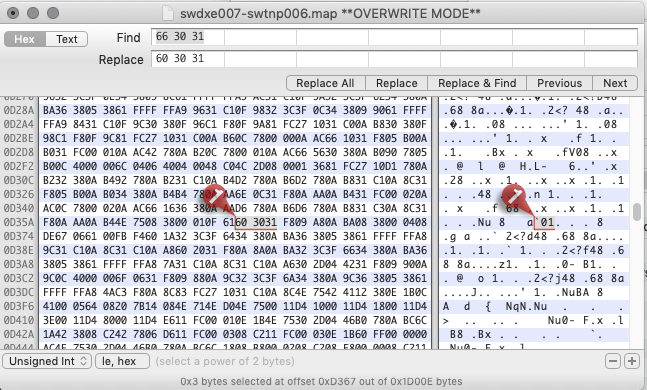Click hex word BA36 in row 0D28A
Screen dimensions: 647x390
coord(55,110)
